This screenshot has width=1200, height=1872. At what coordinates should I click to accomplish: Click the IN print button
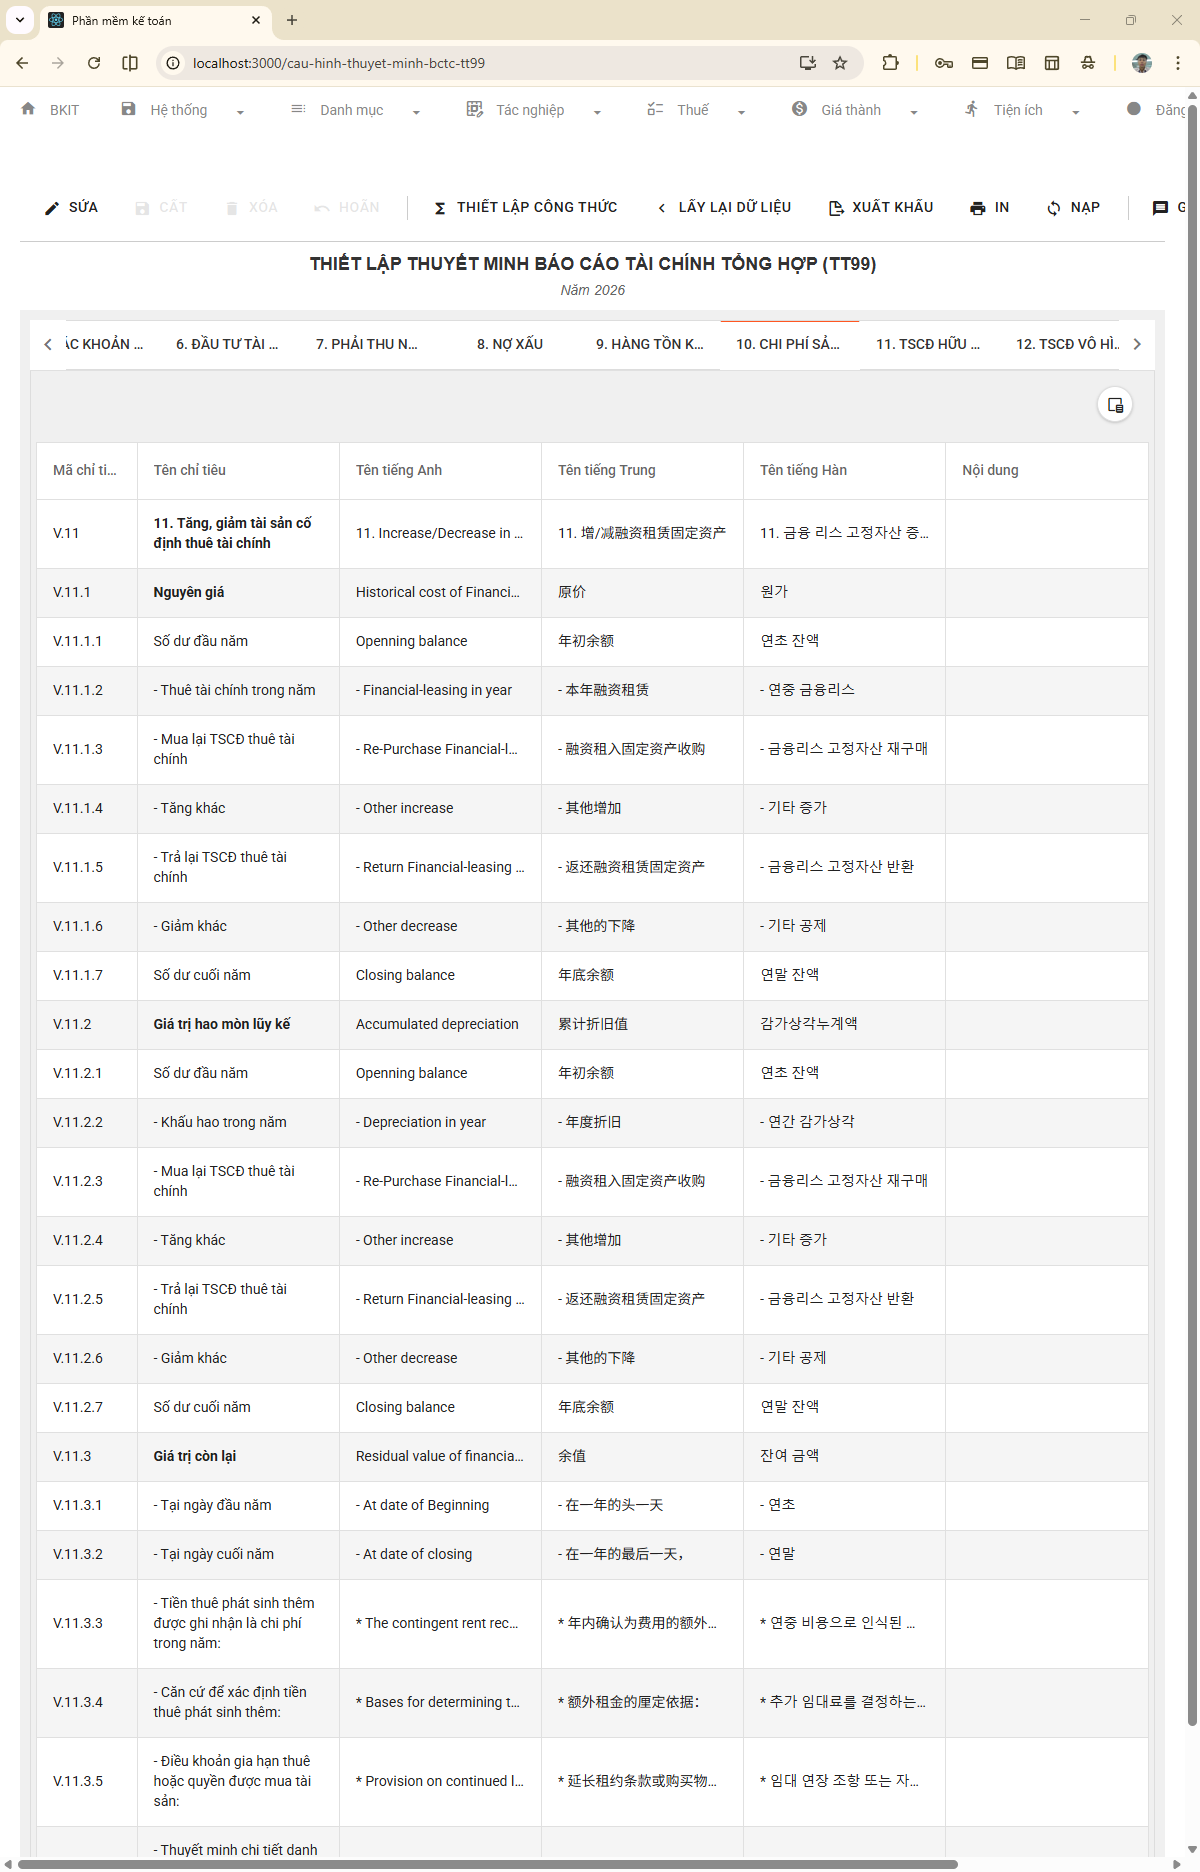989,208
